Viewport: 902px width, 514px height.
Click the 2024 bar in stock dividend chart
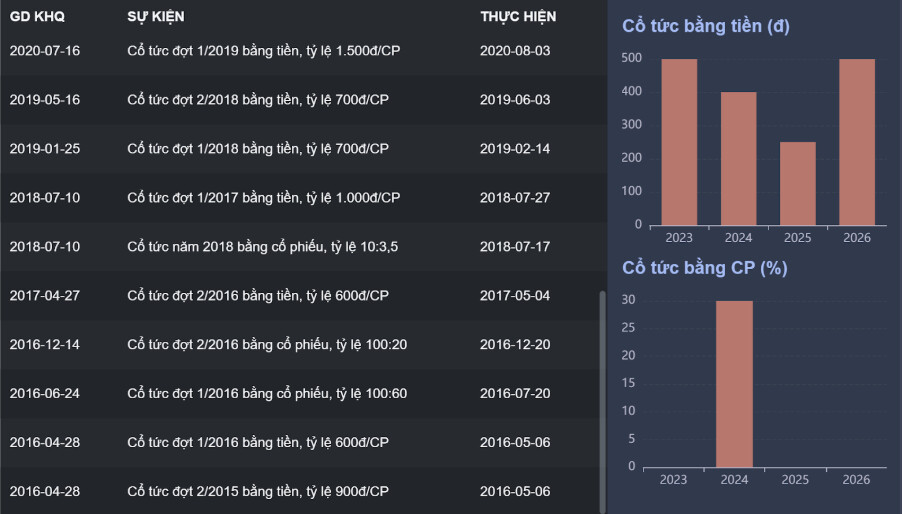734,383
